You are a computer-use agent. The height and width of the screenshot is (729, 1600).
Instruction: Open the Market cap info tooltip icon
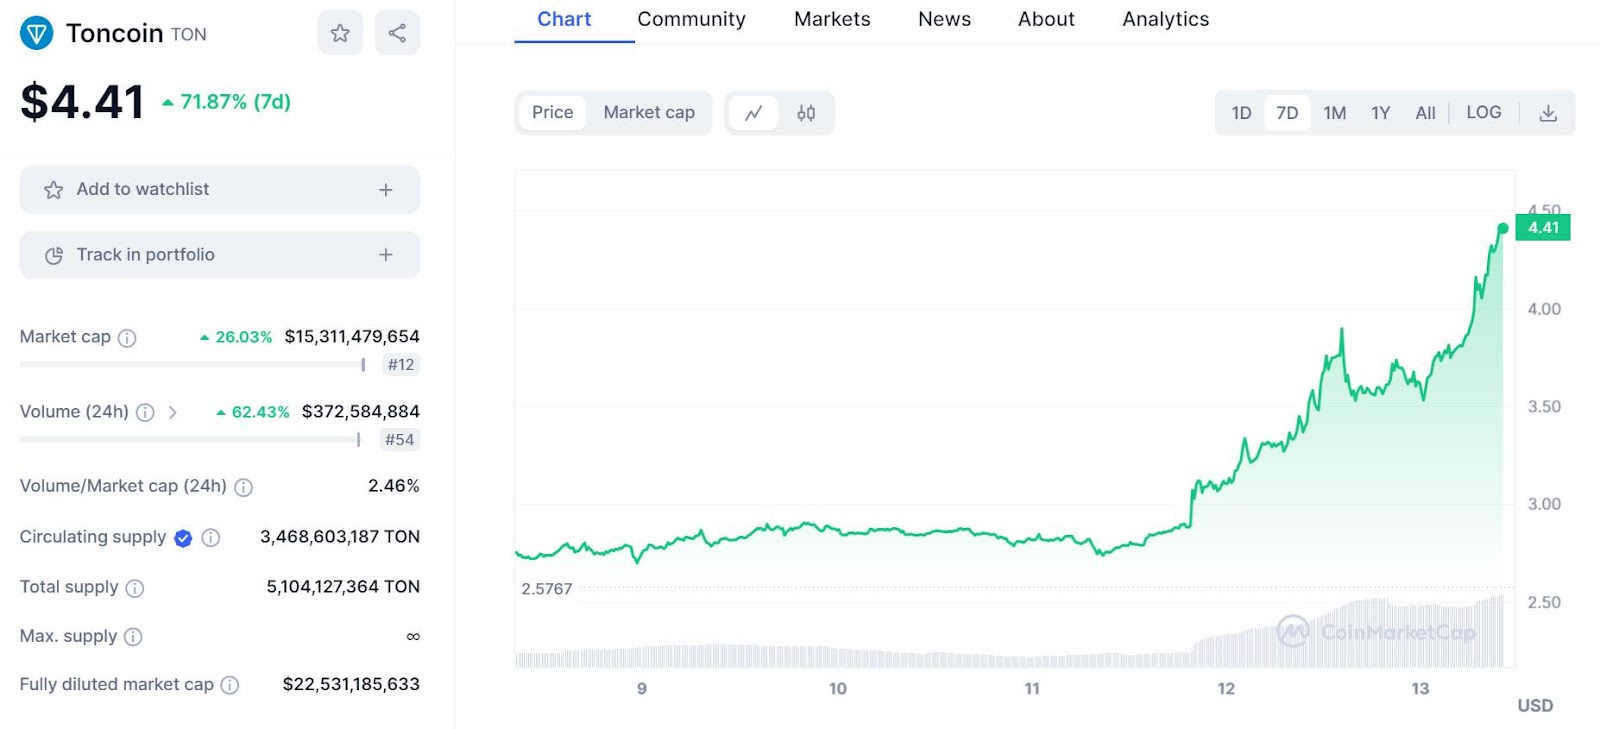pos(127,338)
